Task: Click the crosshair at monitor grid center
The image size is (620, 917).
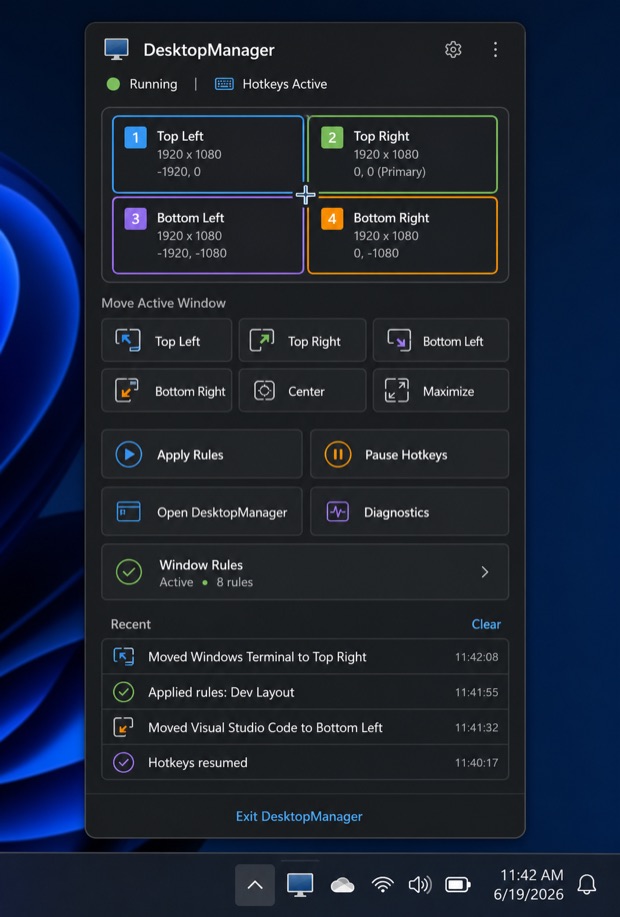Action: pos(305,195)
